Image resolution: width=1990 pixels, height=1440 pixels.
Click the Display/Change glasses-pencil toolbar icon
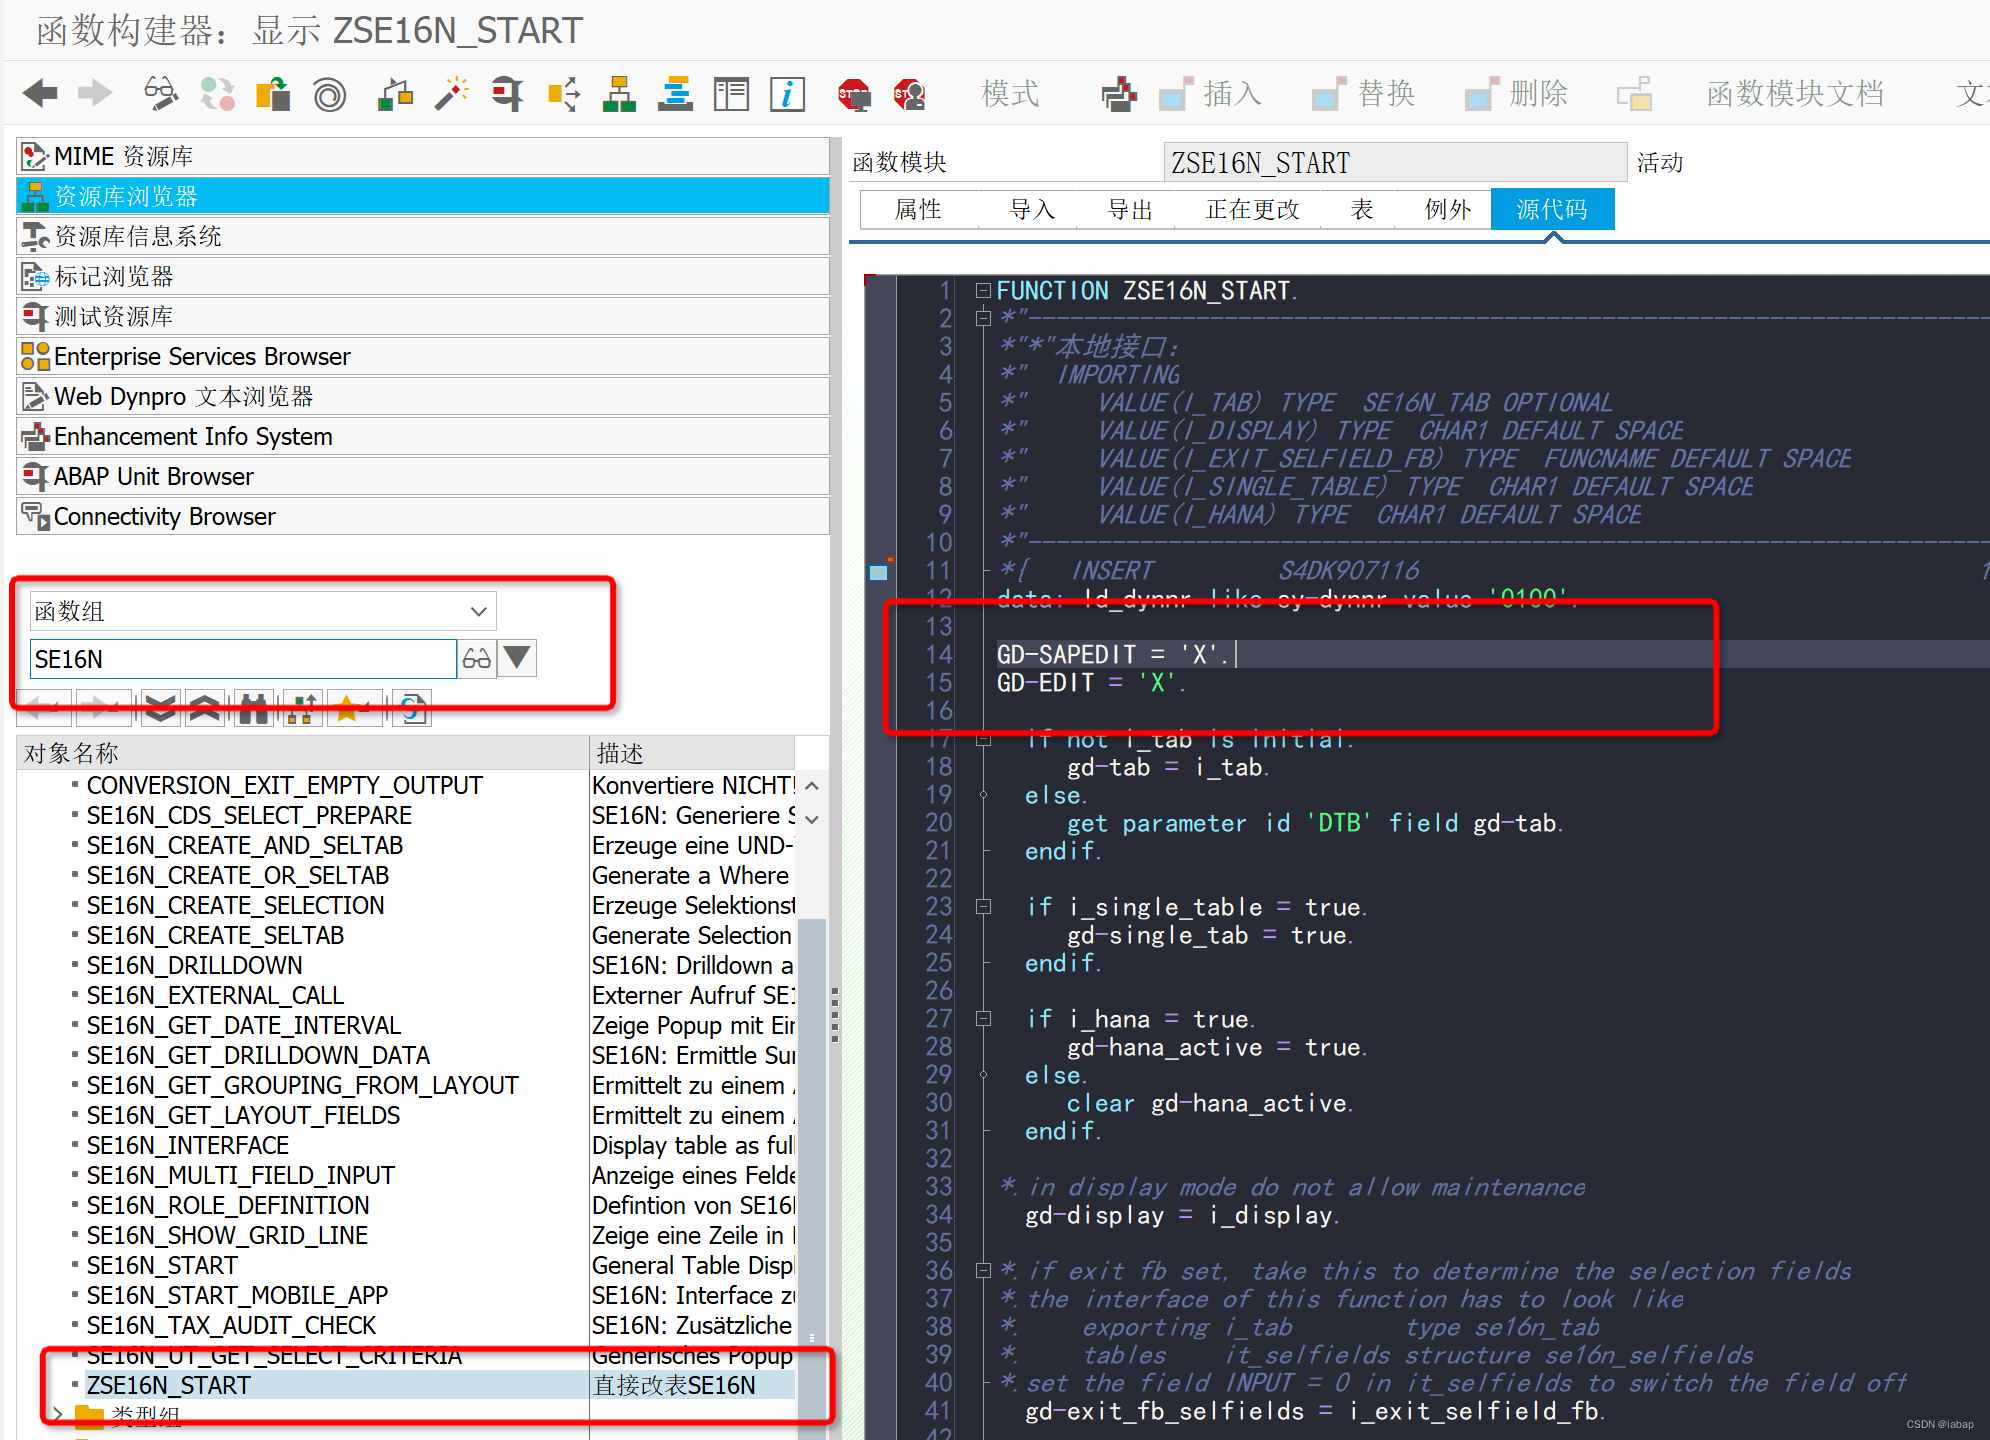(160, 94)
